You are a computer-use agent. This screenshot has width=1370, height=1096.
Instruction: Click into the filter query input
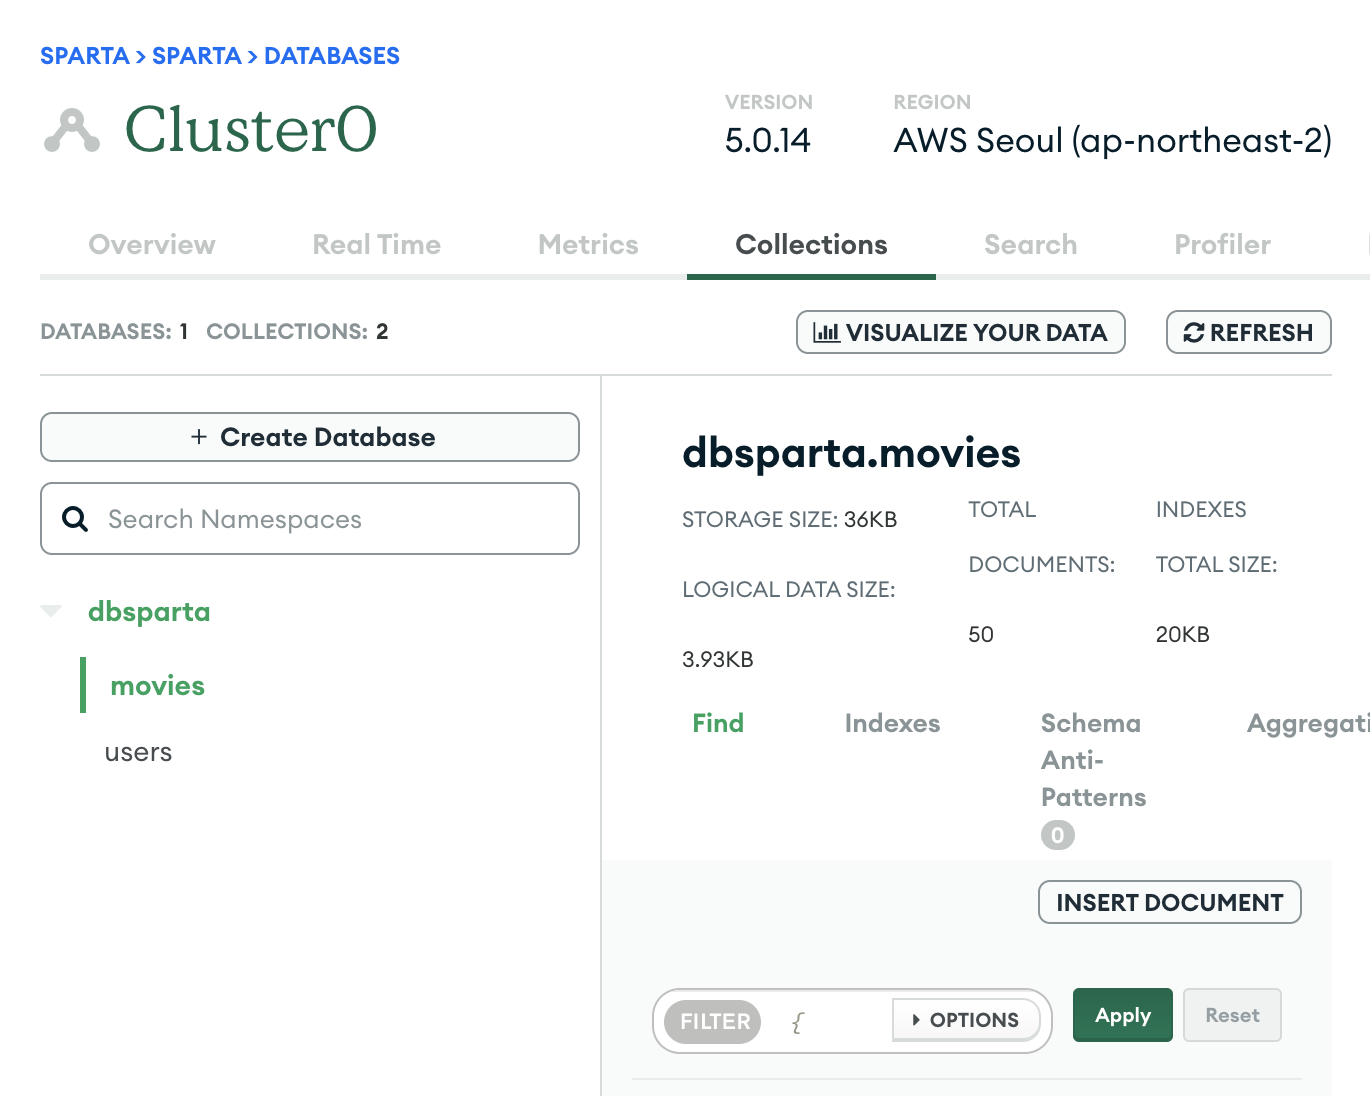click(x=828, y=1021)
